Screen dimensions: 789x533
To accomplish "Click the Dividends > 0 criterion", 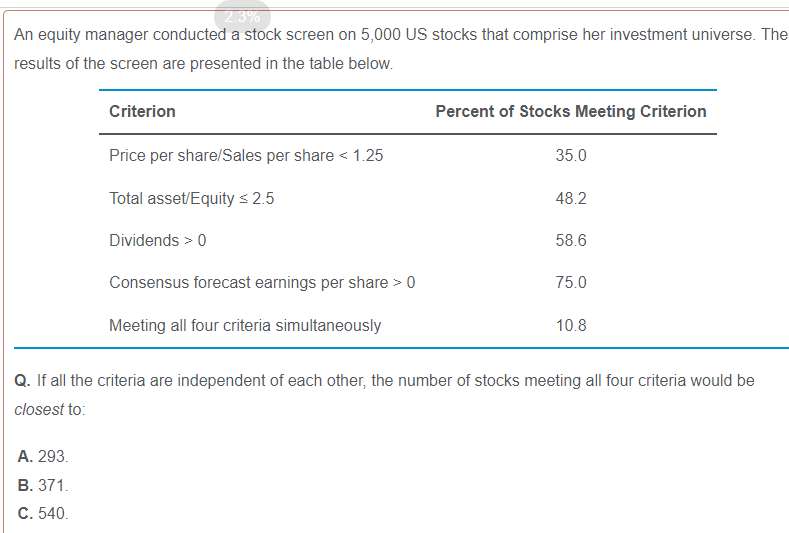I will tap(158, 240).
